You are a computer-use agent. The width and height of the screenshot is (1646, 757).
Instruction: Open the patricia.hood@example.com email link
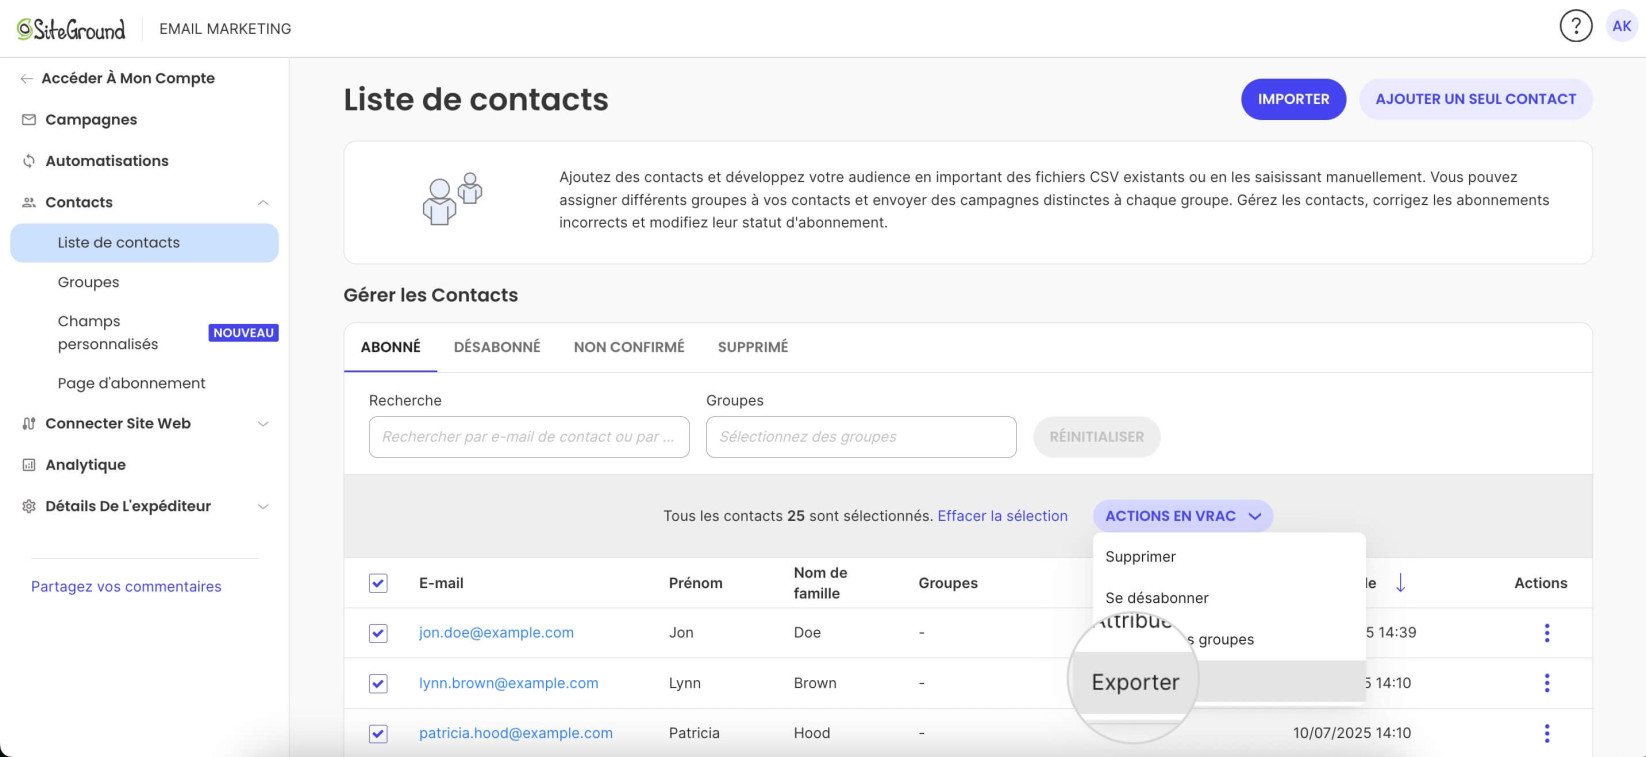[x=516, y=733]
